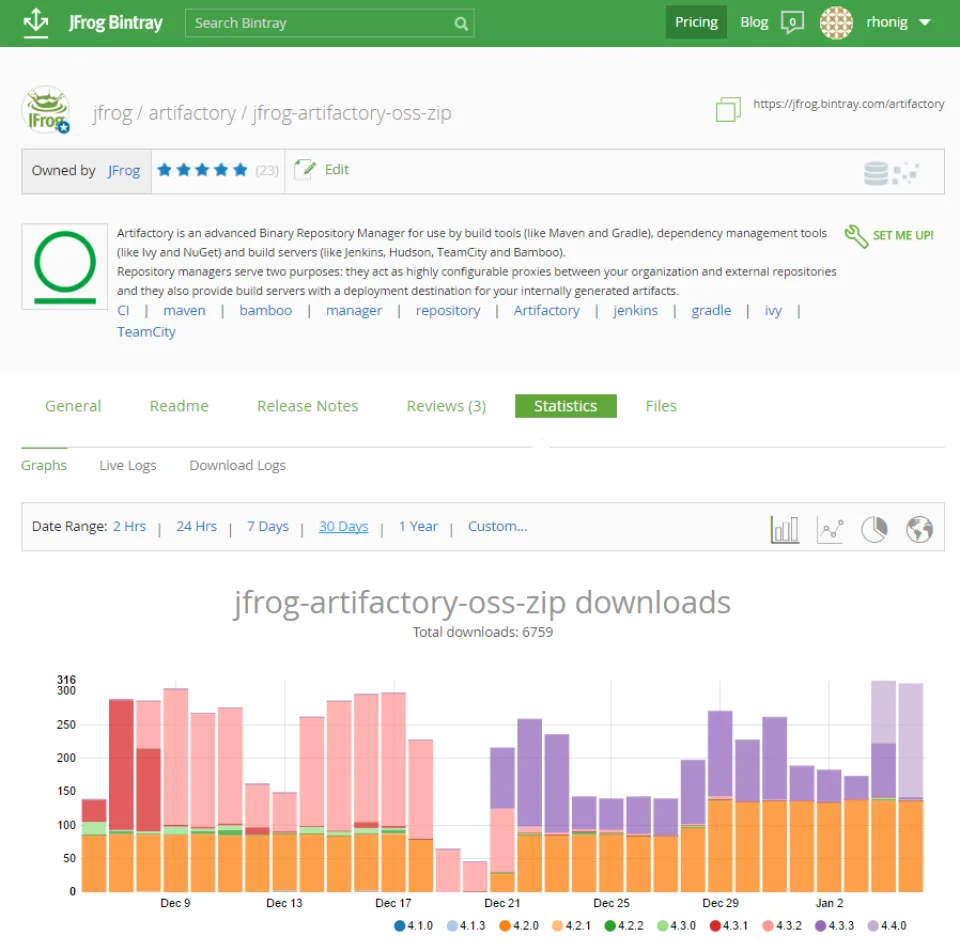Select the Graphs sub-tab

[43, 465]
